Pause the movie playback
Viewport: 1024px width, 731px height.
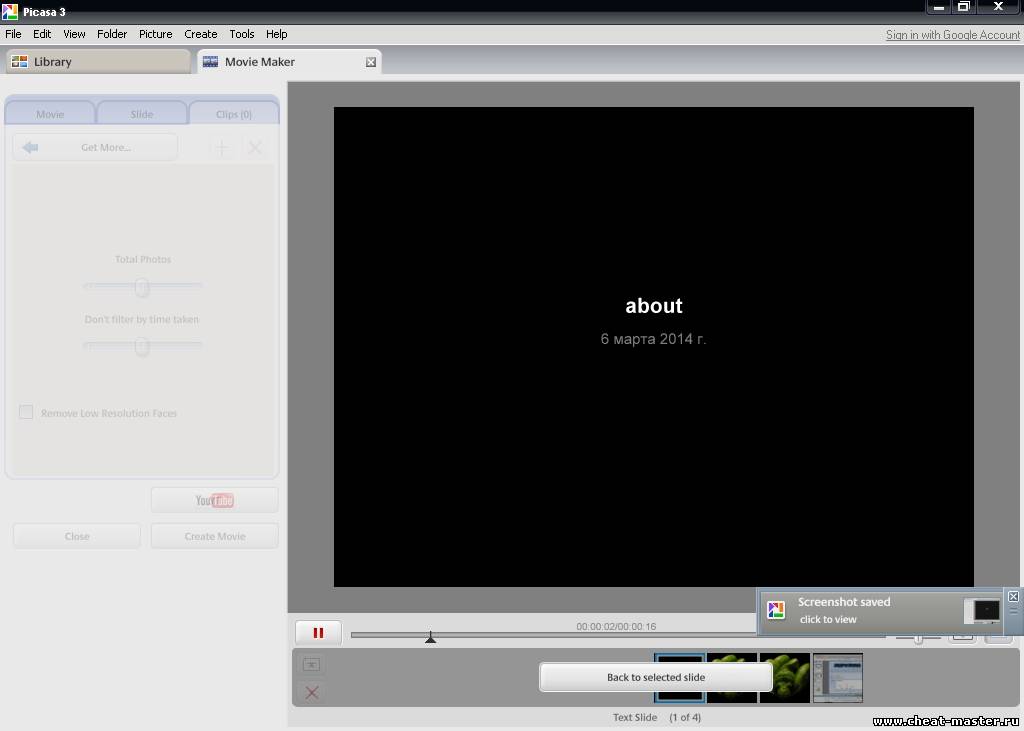click(x=318, y=633)
